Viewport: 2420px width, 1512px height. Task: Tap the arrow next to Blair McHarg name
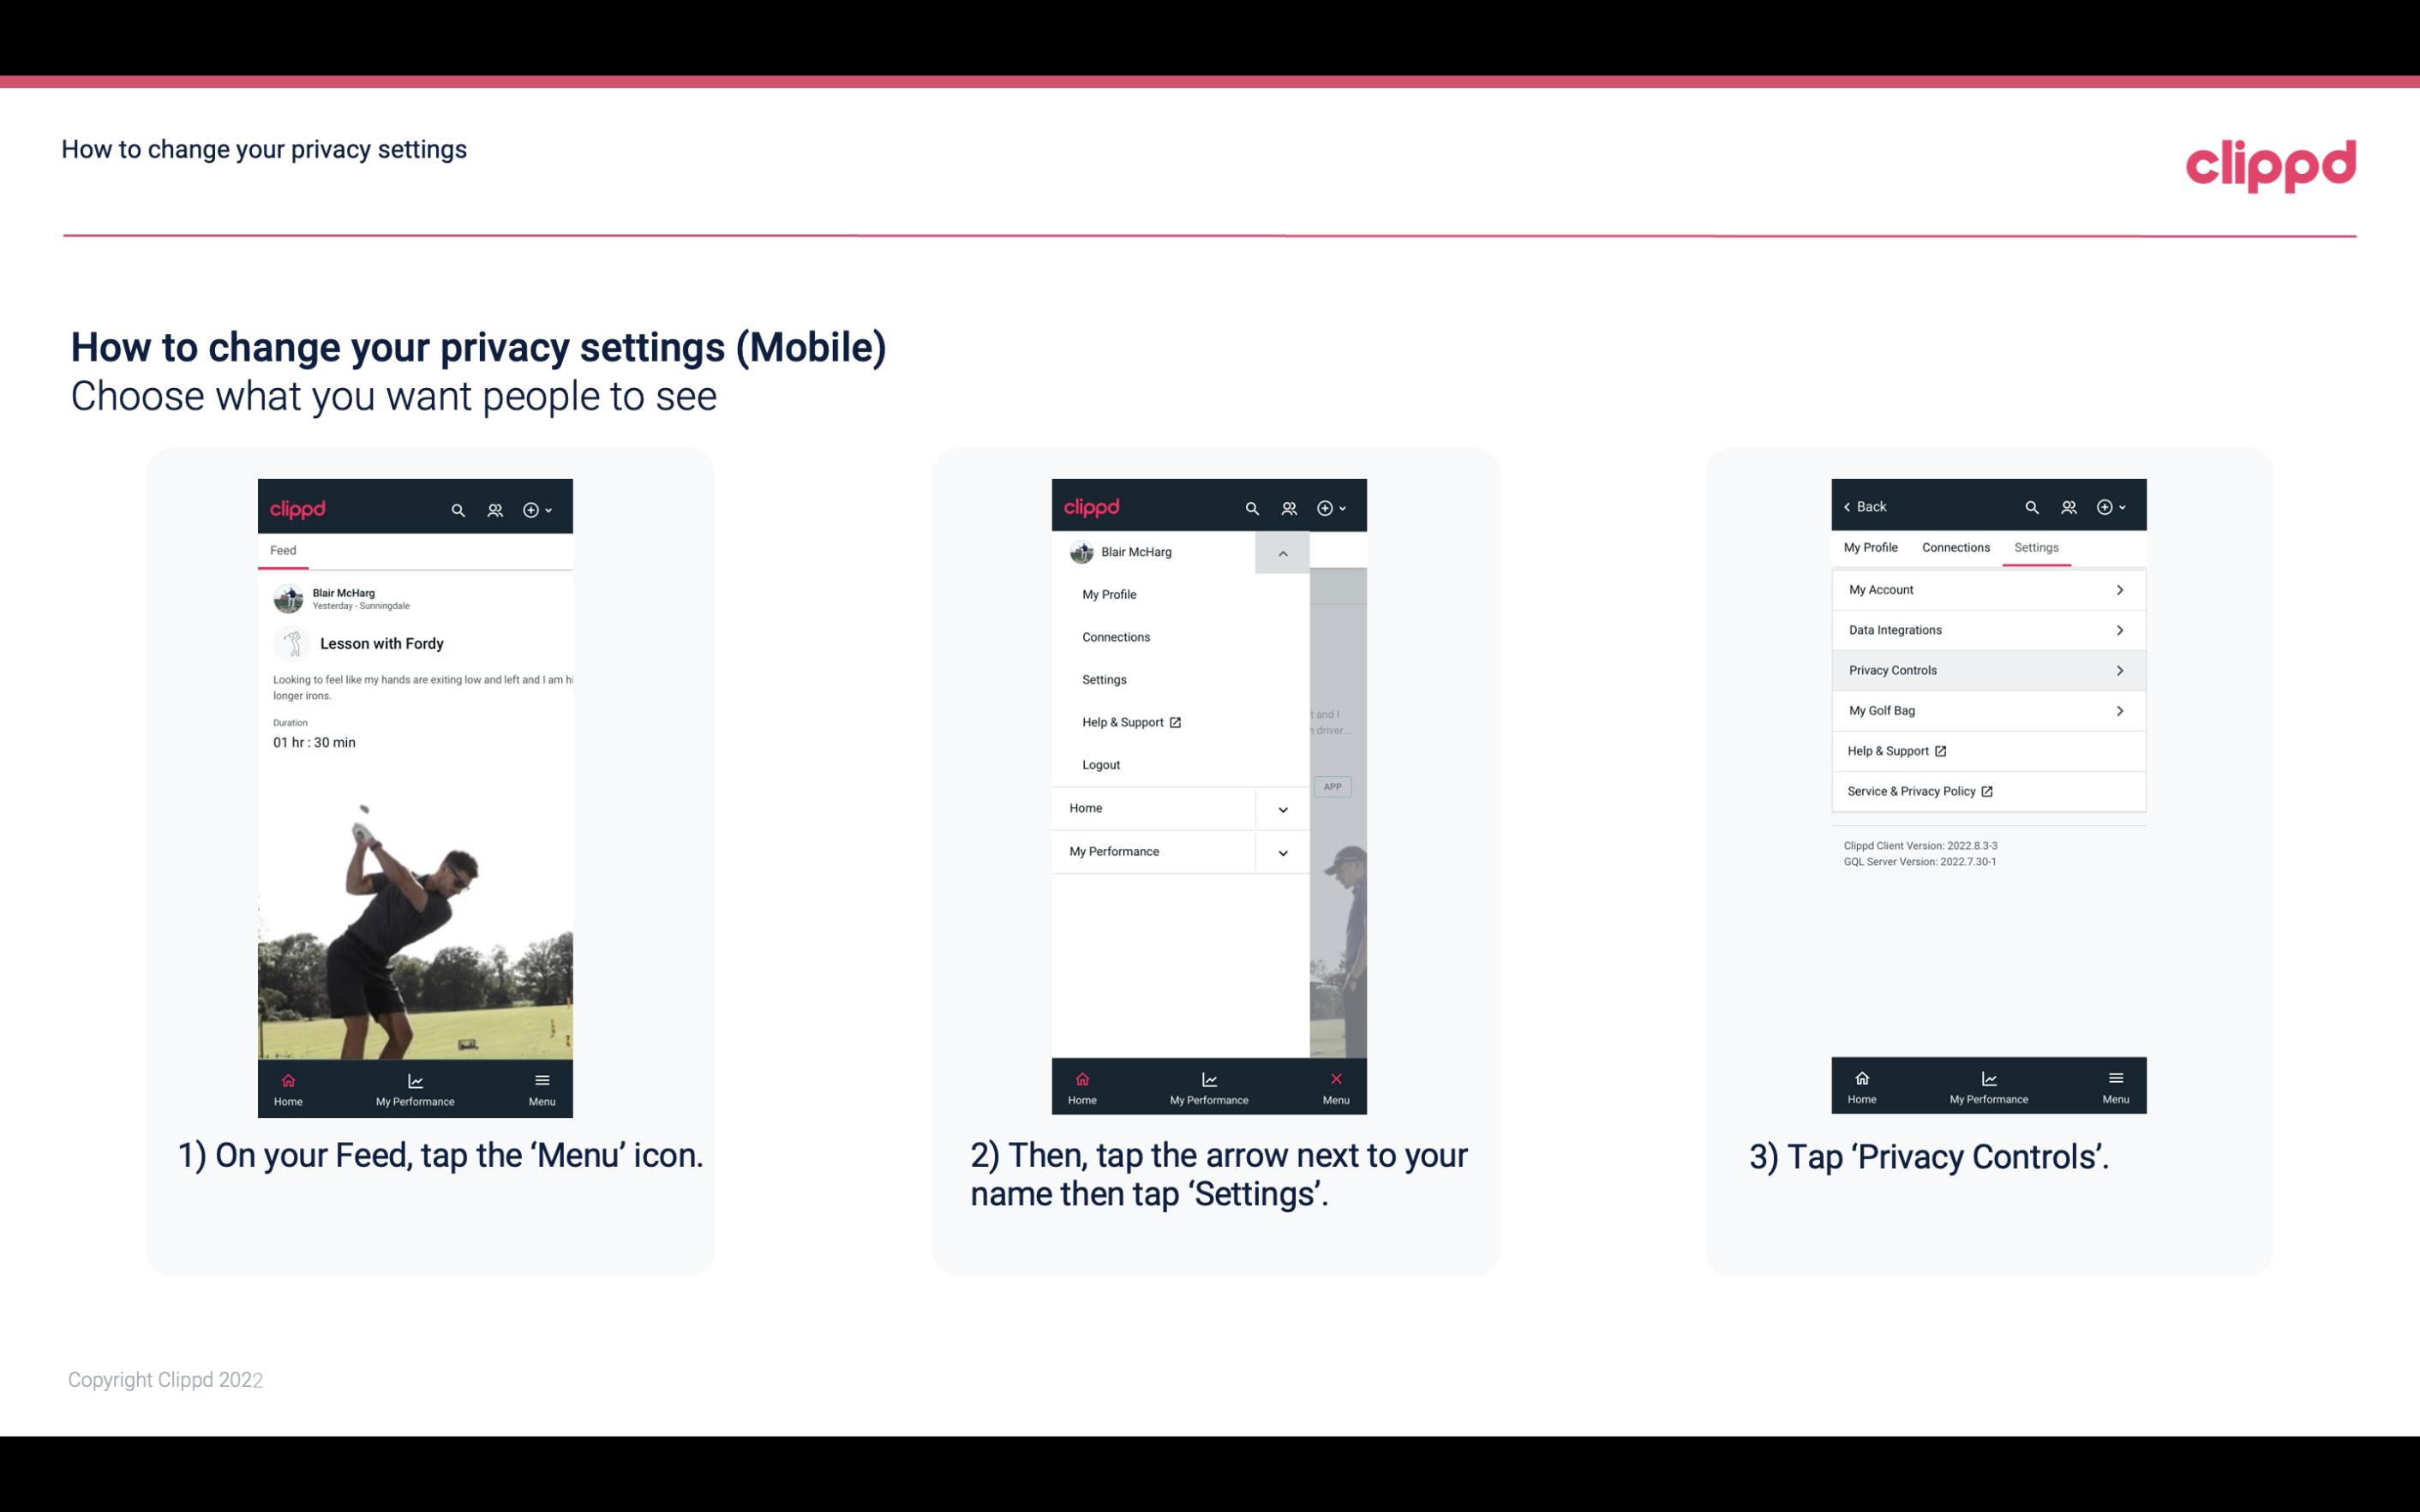(1282, 553)
